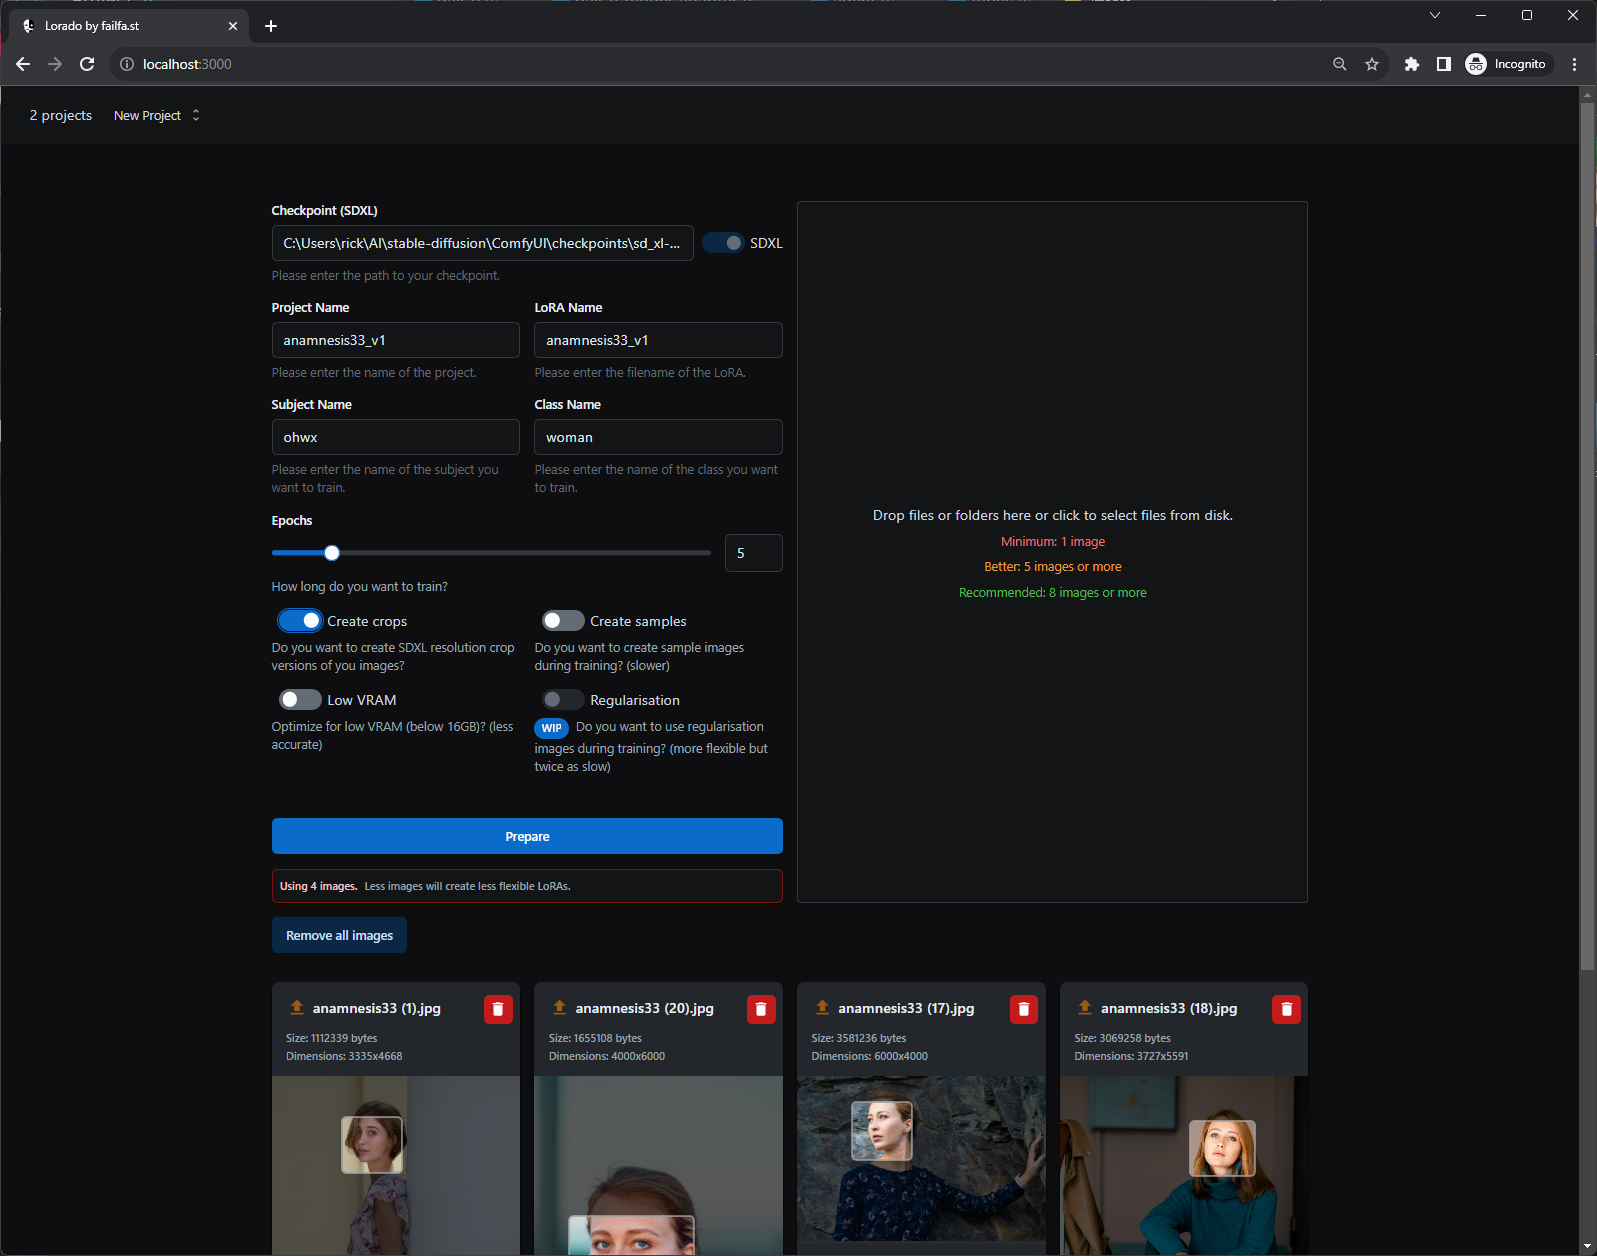Screen dimensions: 1597x1256
Task: Select the Lorado by failfa.st browser tab
Action: pos(130,26)
